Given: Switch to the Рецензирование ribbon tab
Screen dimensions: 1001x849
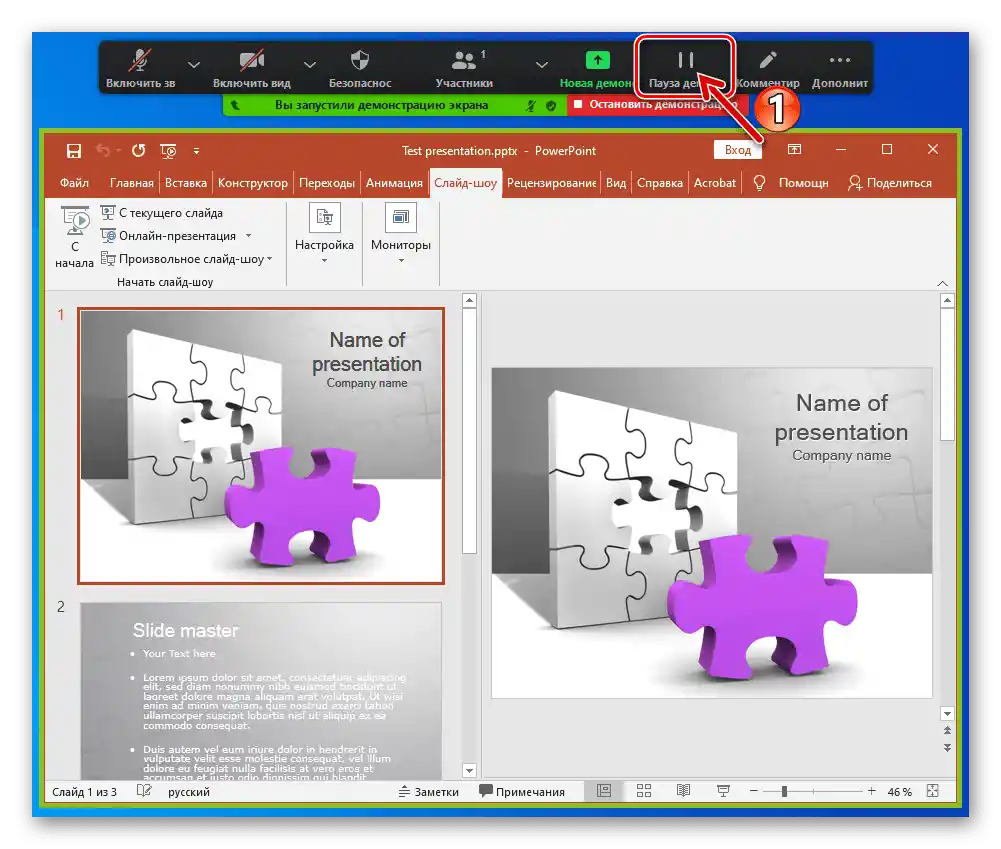Looking at the screenshot, I should pyautogui.click(x=551, y=183).
